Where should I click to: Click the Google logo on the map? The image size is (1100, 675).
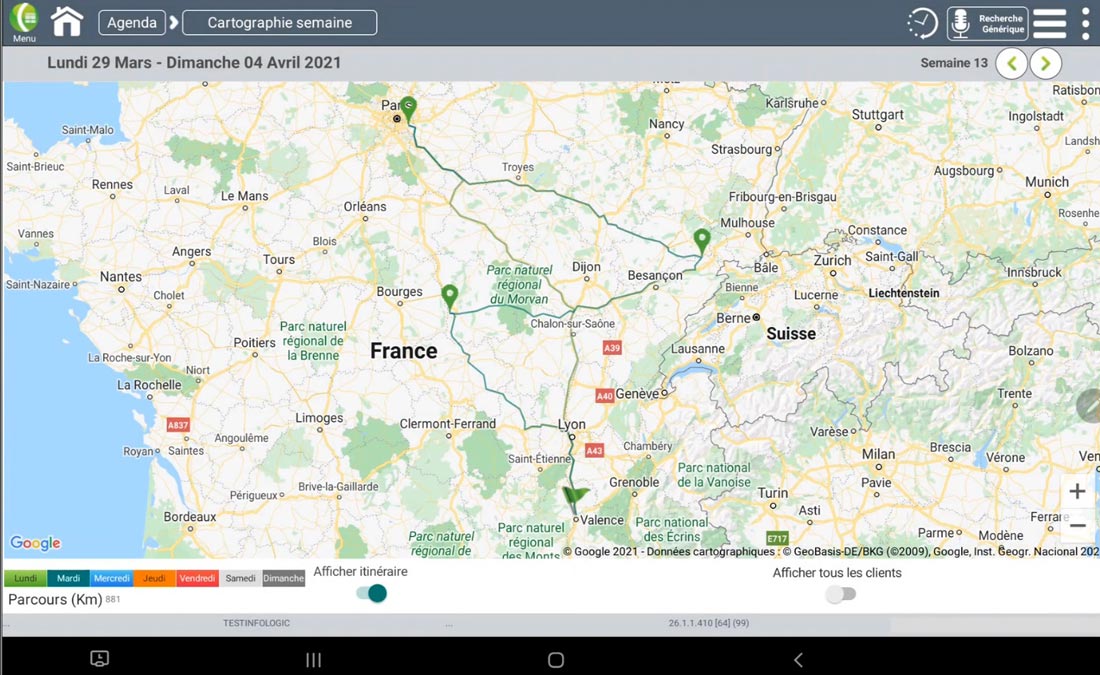pos(35,543)
